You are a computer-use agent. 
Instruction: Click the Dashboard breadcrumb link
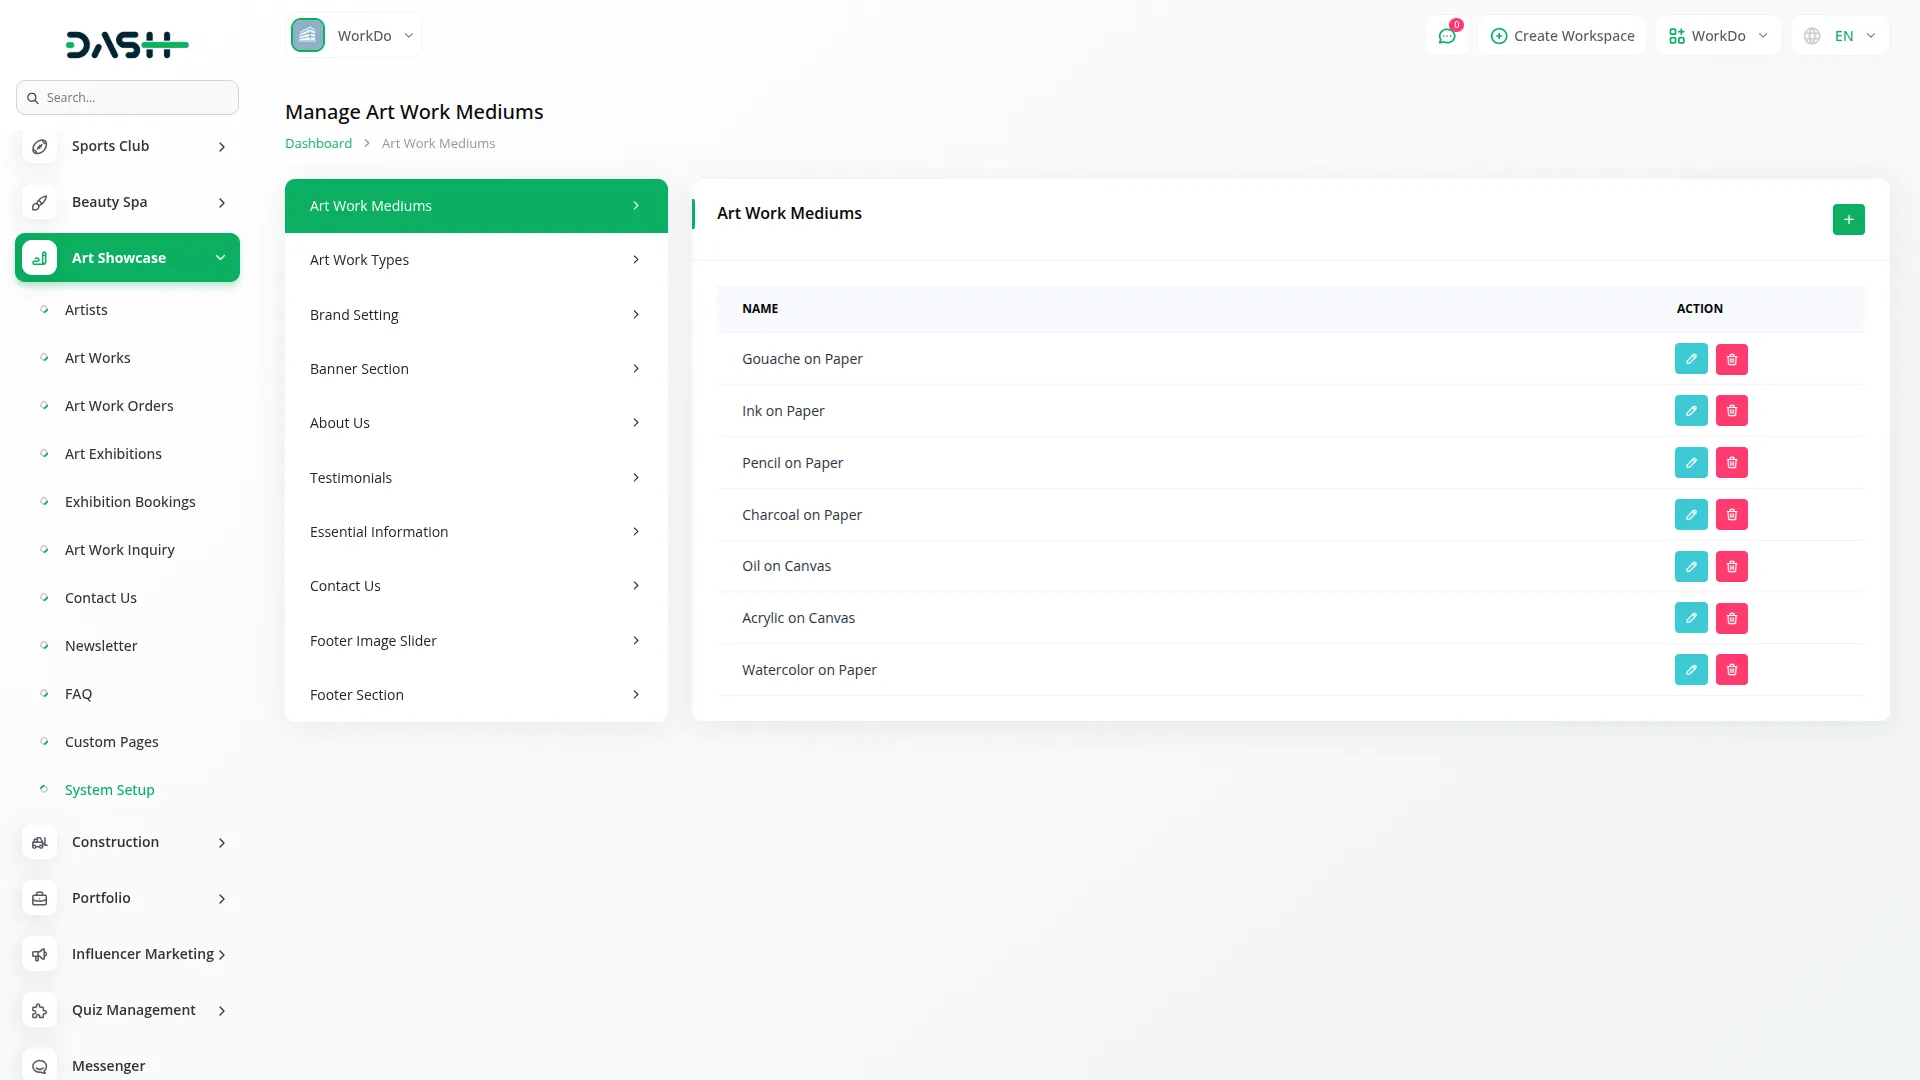coord(318,143)
